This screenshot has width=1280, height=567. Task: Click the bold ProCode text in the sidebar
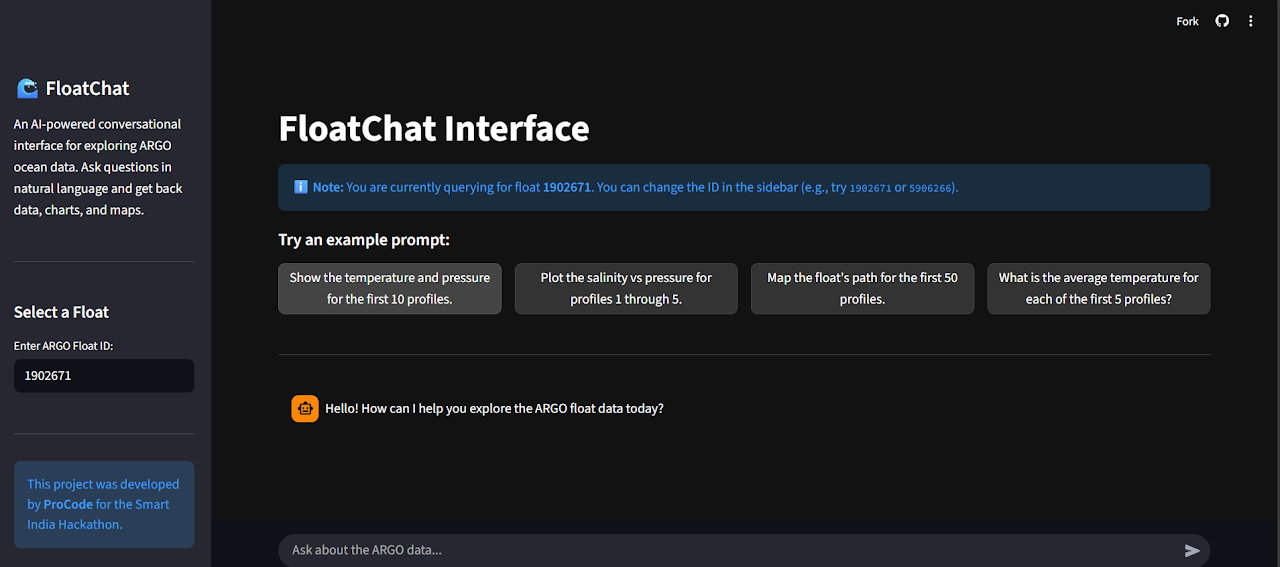(68, 504)
